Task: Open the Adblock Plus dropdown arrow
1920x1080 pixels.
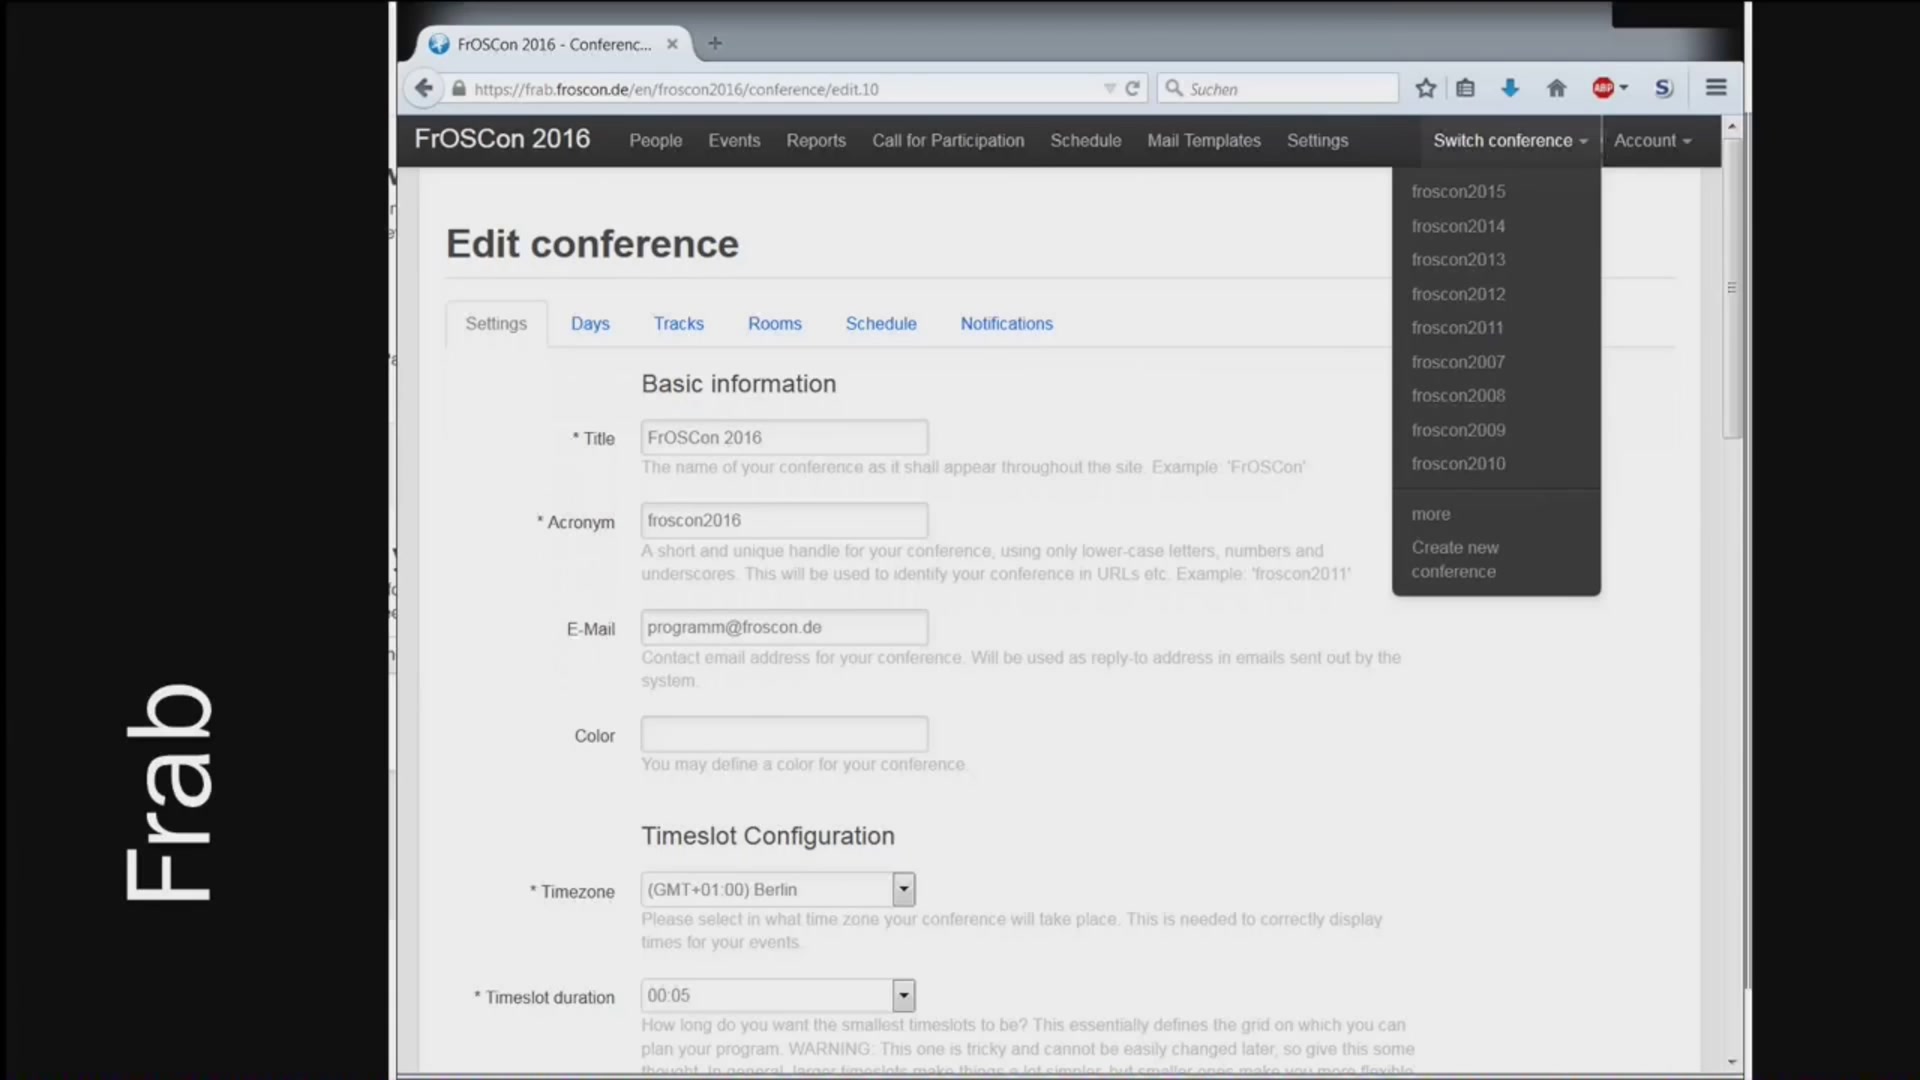Action: coord(1624,88)
